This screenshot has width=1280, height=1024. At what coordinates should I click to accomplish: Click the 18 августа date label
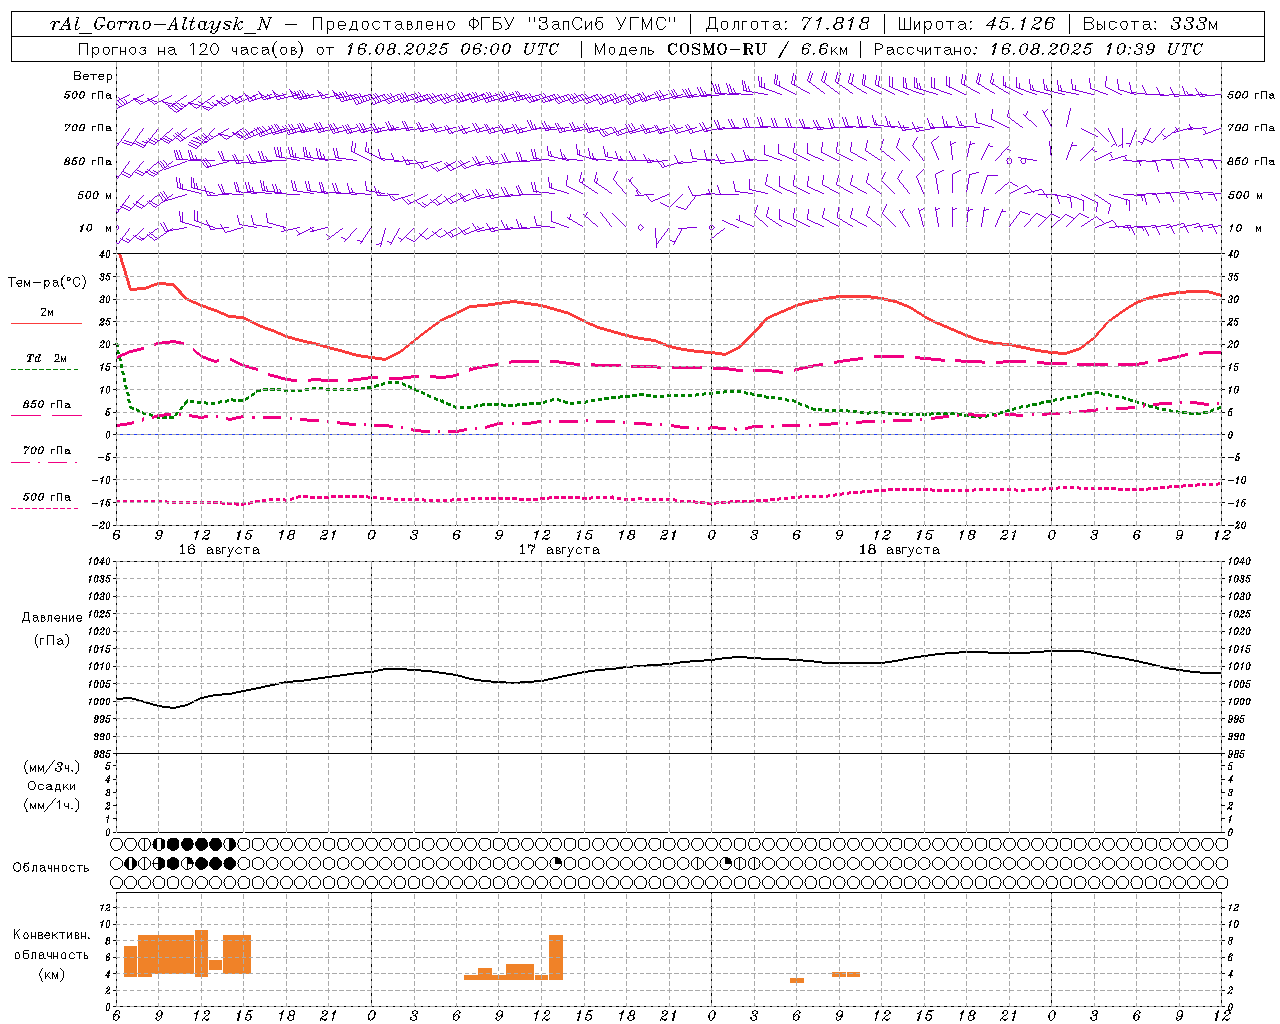pos(899,550)
